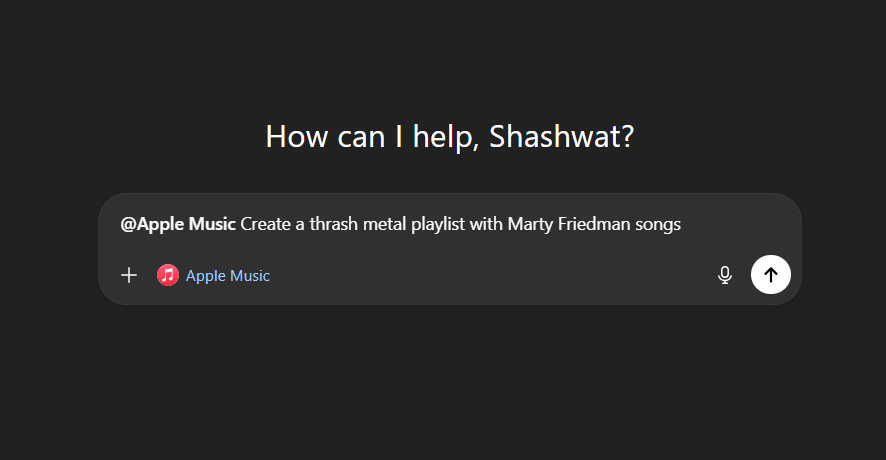Click the word "playlist" in the prompt
886x460 pixels.
(438, 224)
